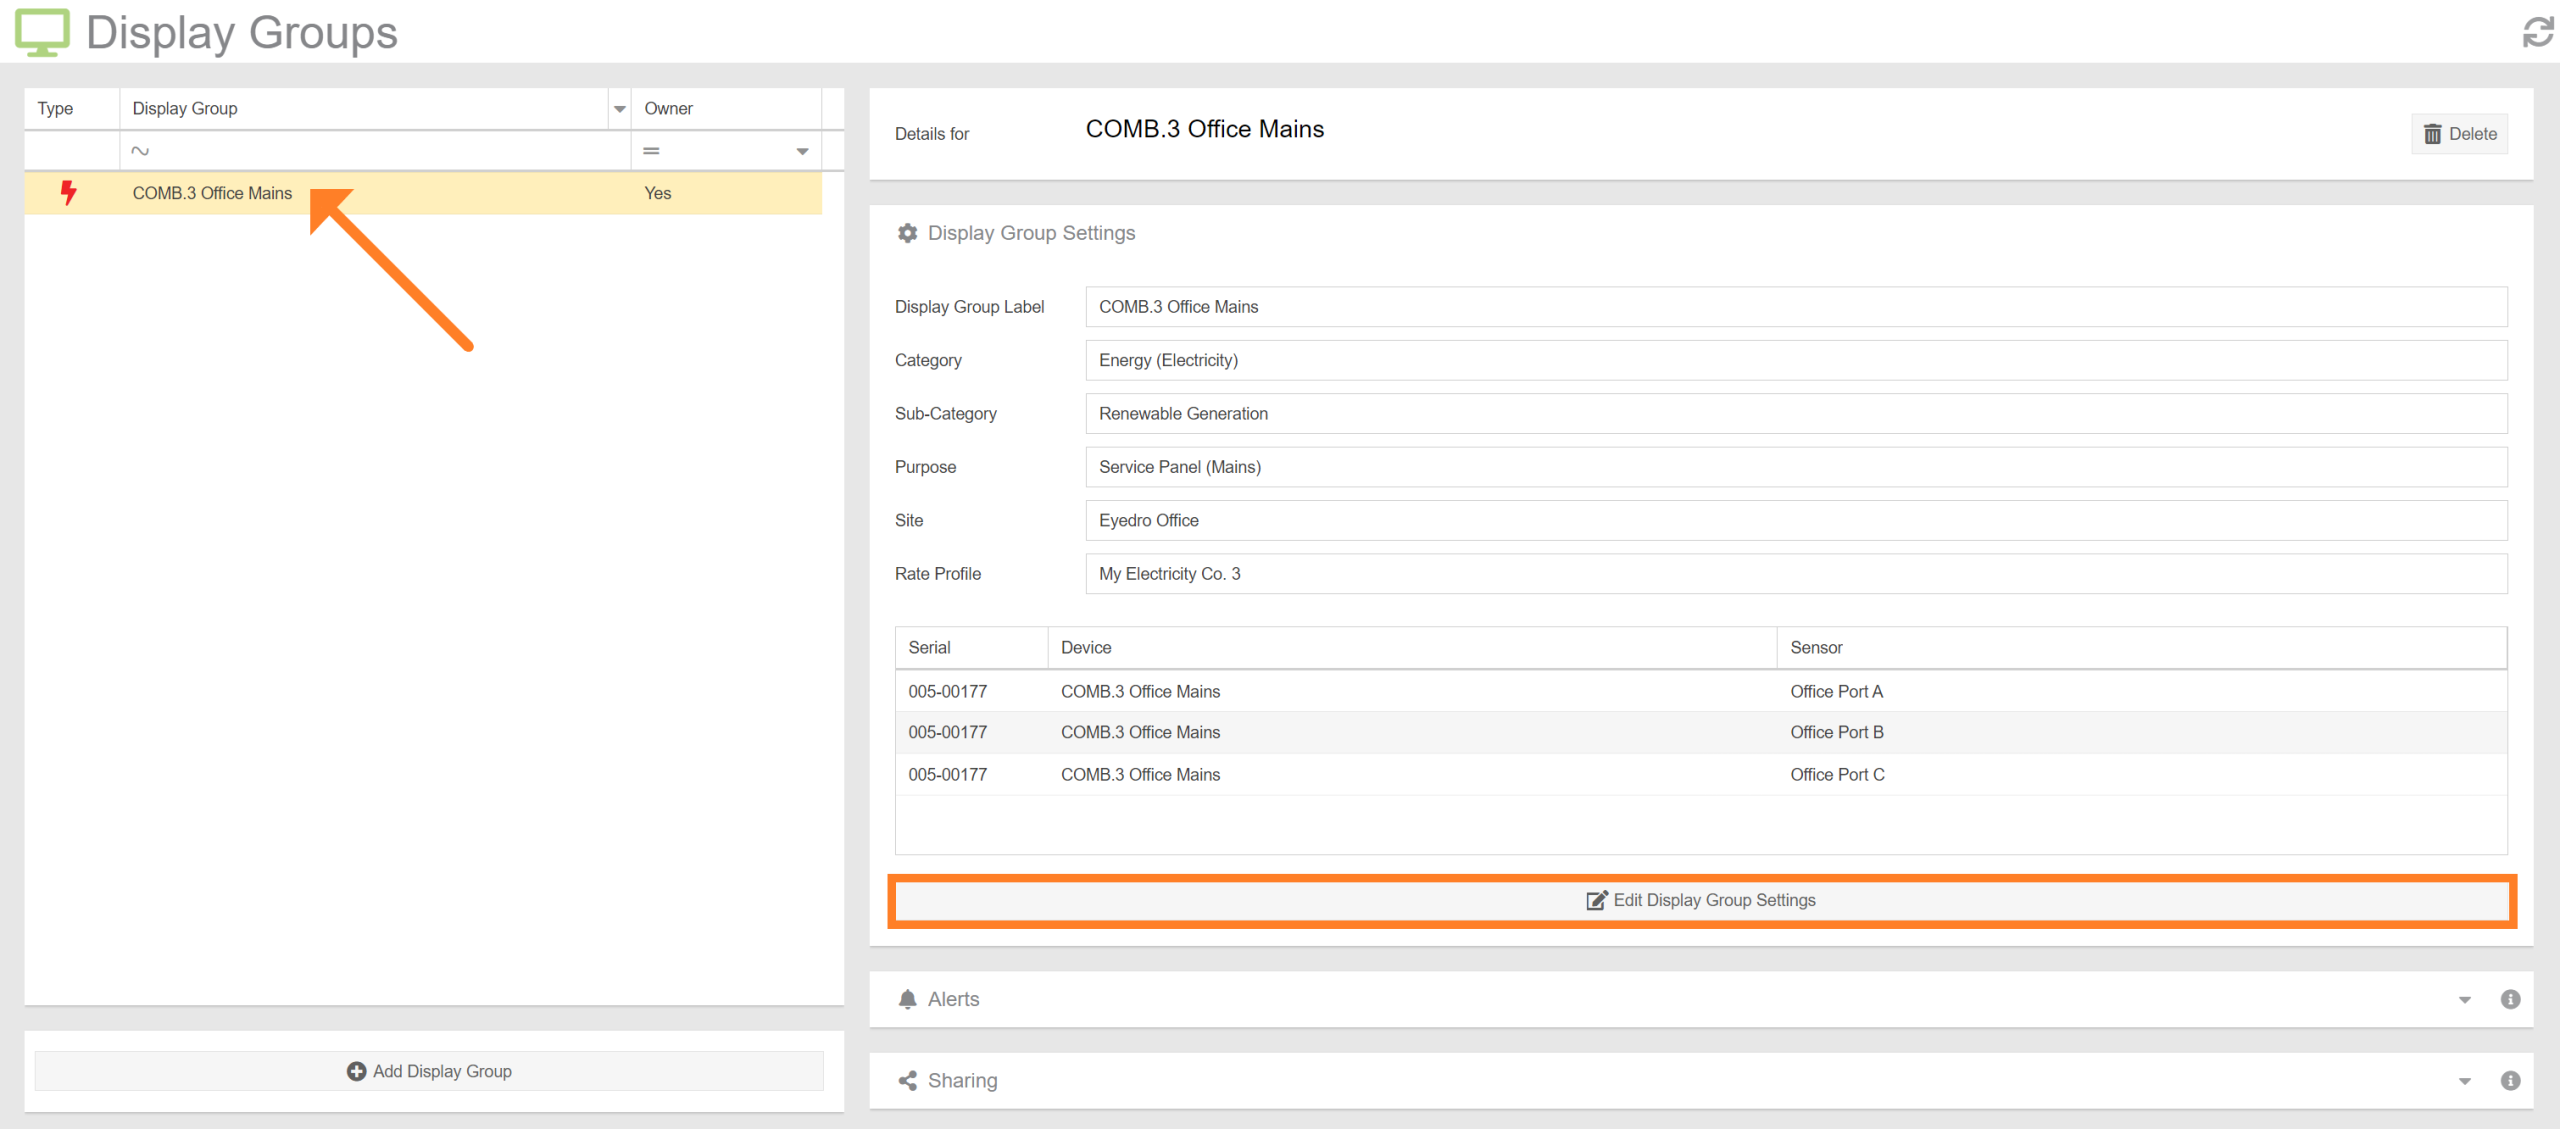Image resolution: width=2560 pixels, height=1129 pixels.
Task: Click the Display Groups monitor icon
Action: (42, 31)
